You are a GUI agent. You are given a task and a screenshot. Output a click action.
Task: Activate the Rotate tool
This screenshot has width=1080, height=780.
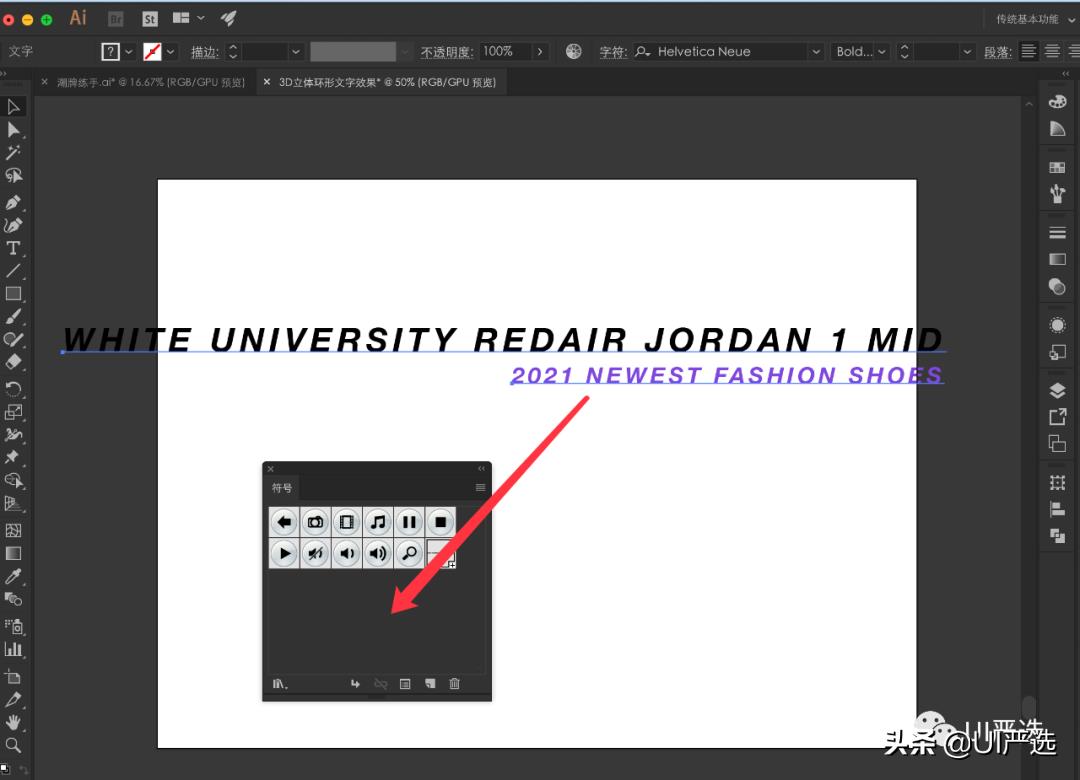click(13, 389)
